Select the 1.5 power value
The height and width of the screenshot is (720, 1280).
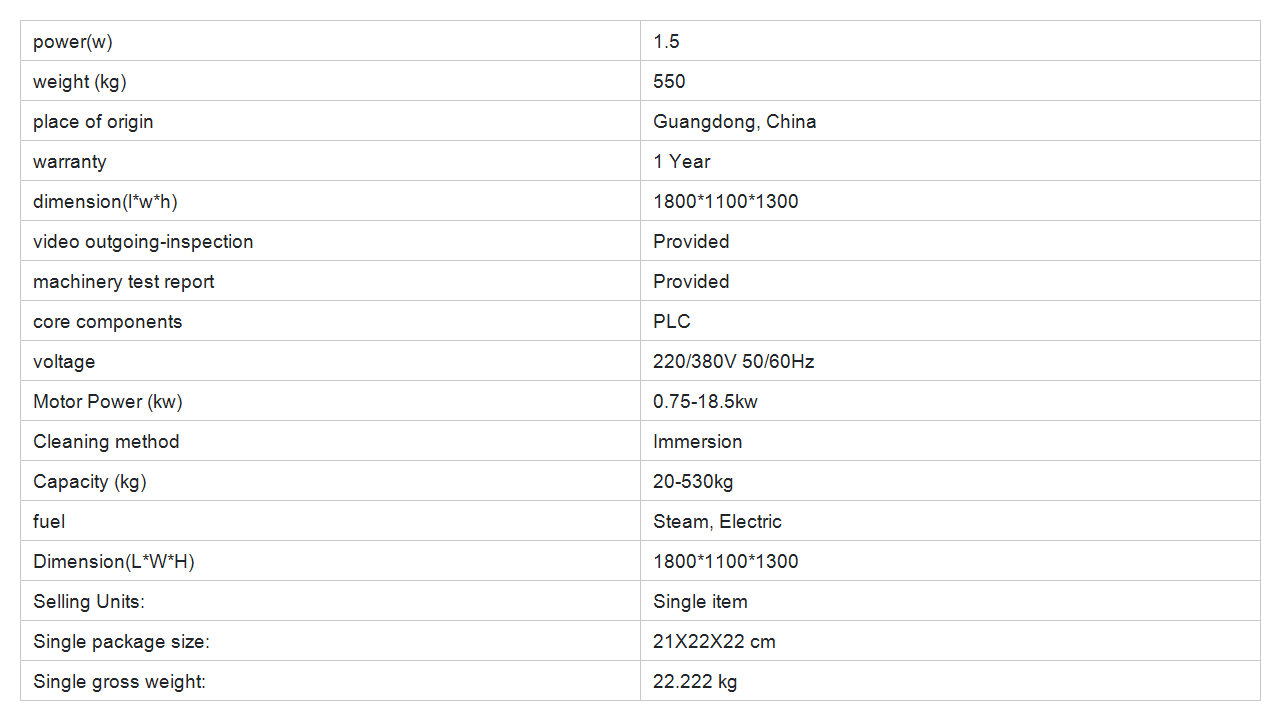pos(666,41)
